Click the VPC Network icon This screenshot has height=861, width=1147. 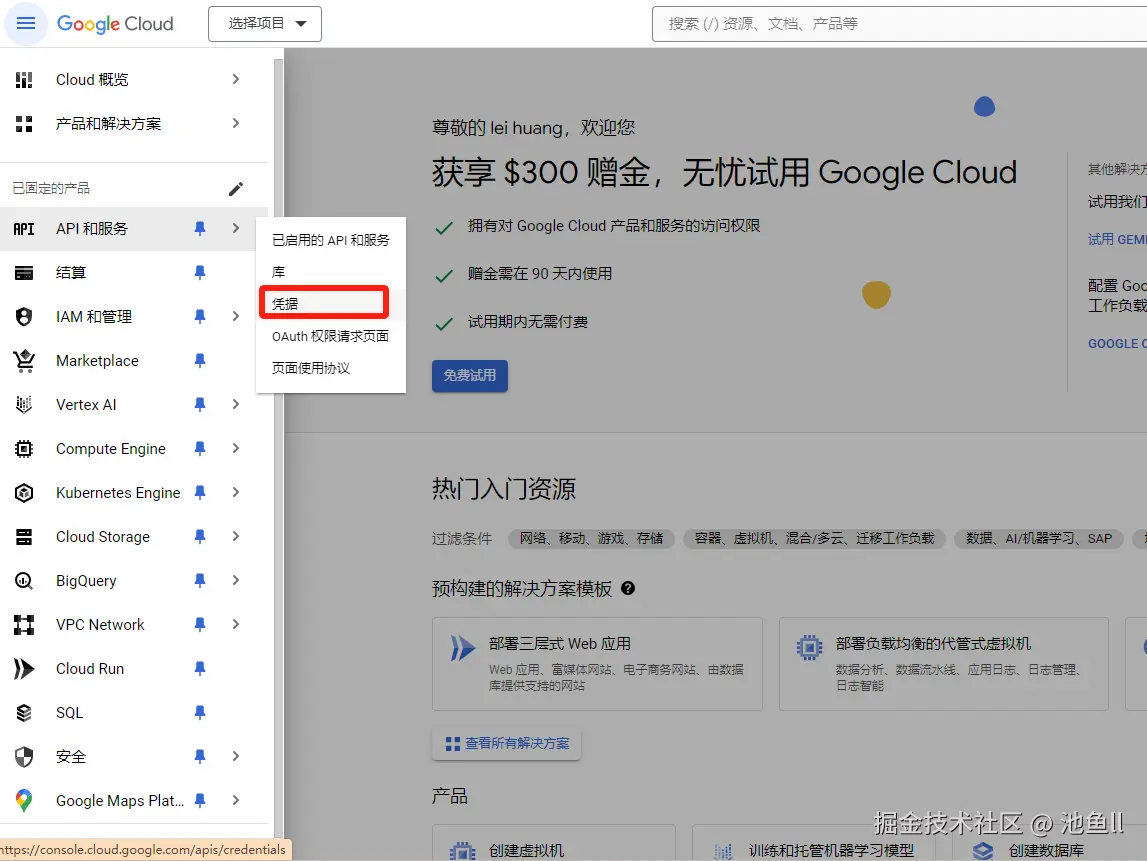[24, 625]
